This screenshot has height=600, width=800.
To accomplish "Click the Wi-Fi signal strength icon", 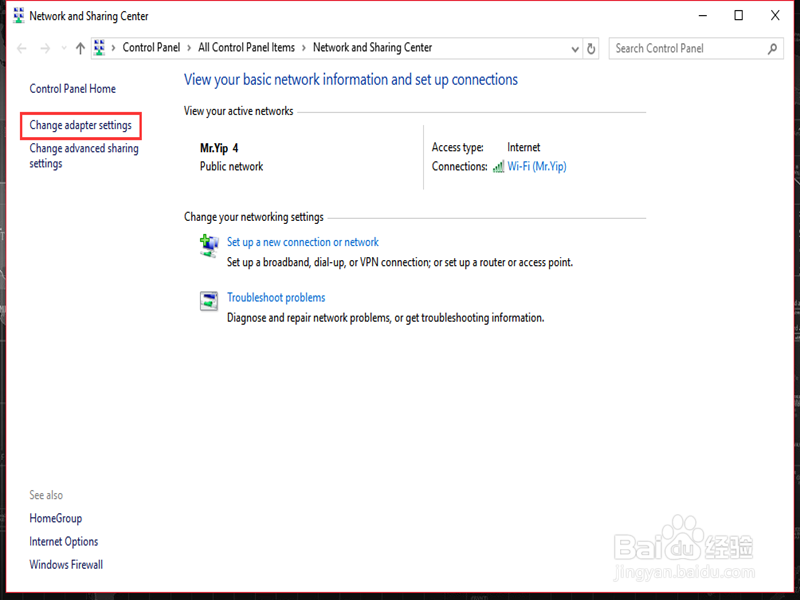I will point(498,166).
